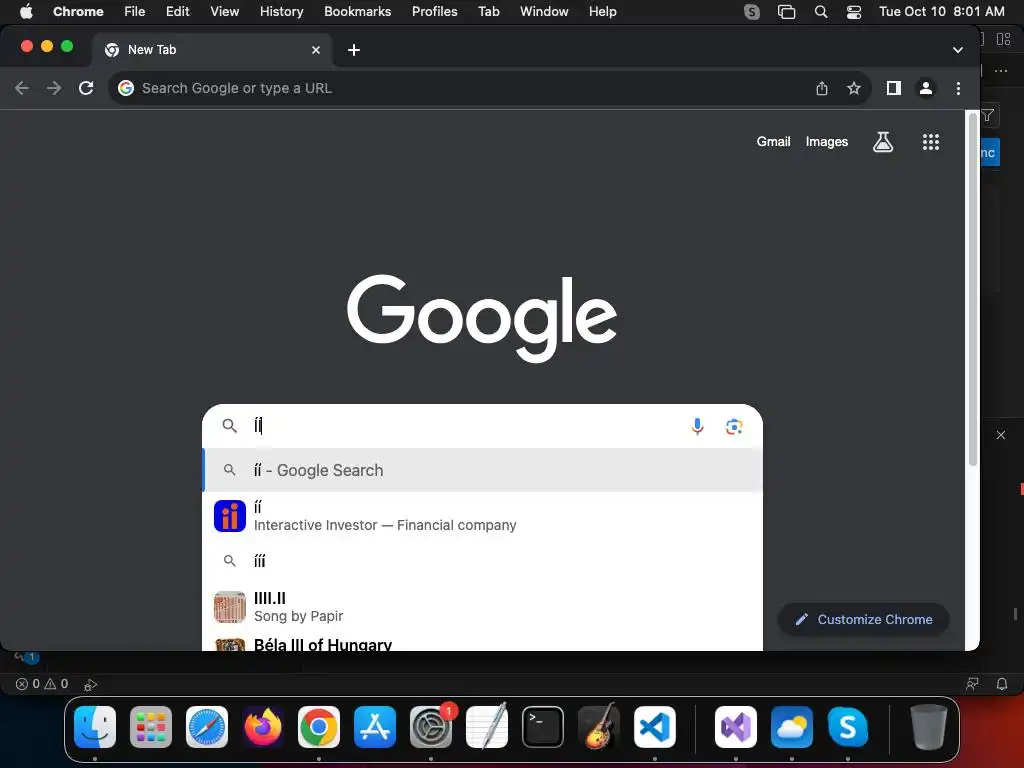
Task: Open the Profiles menu
Action: pos(434,12)
